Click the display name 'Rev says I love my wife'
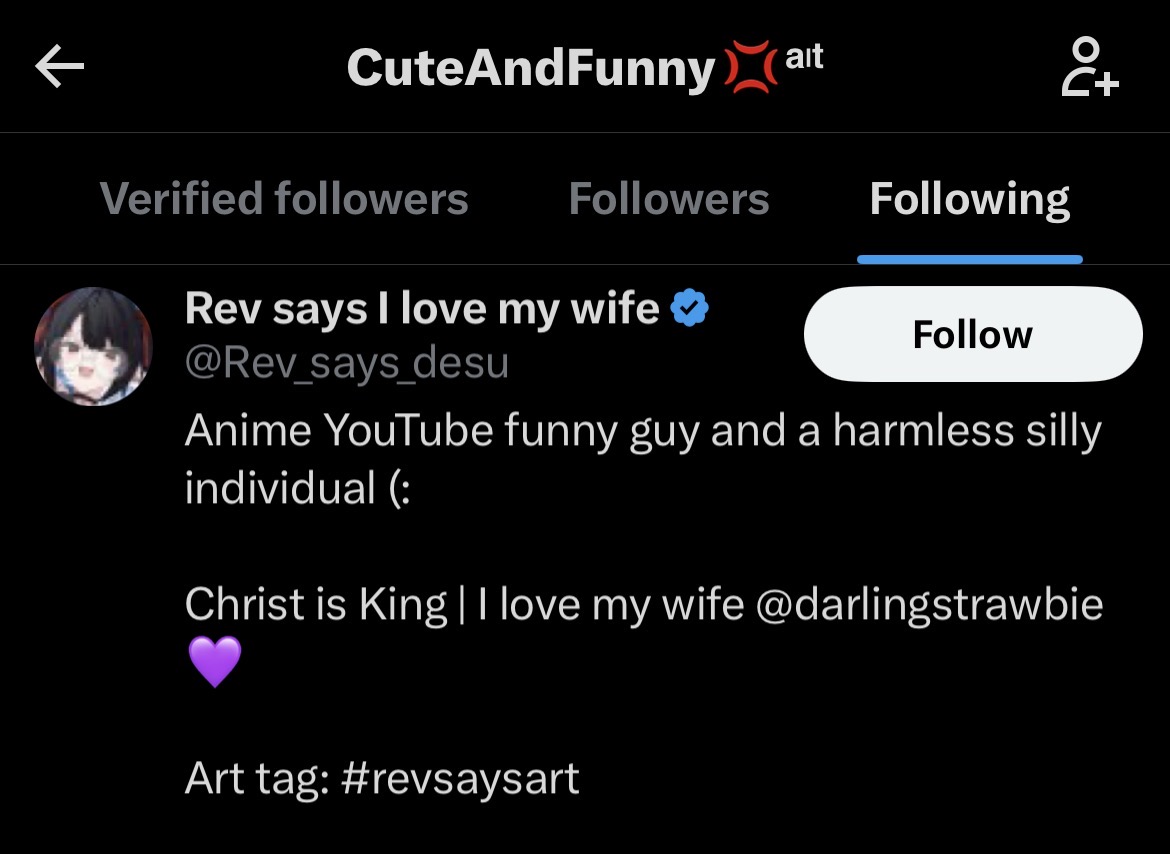Image resolution: width=1170 pixels, height=854 pixels. [x=422, y=309]
